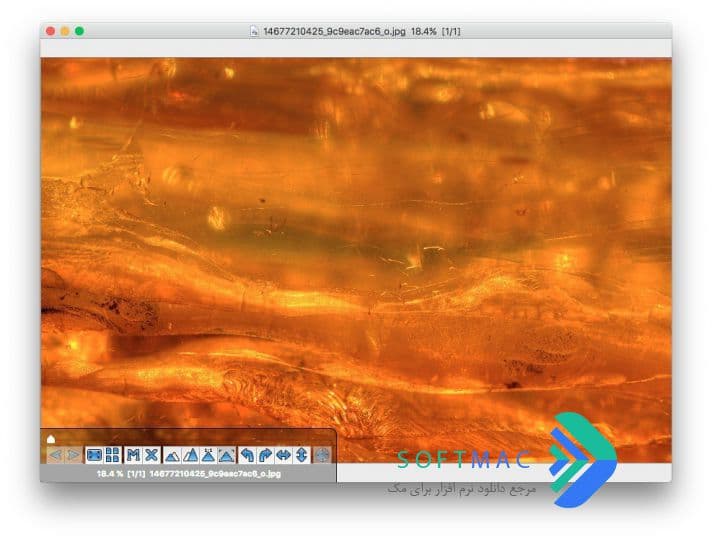Screen dimensions: 712x540
Task: Go to the next image arrow
Action: pyautogui.click(x=74, y=455)
